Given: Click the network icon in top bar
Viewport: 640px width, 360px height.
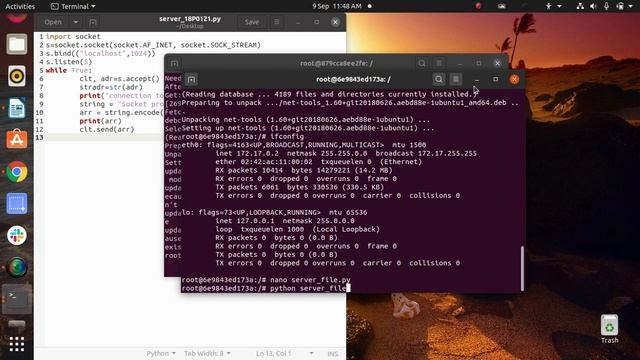Looking at the screenshot, I should pyautogui.click(x=580, y=6).
